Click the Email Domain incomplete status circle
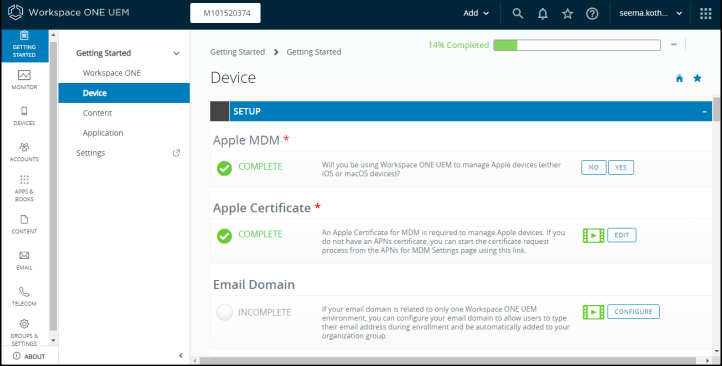This screenshot has width=722, height=366. tap(224, 312)
